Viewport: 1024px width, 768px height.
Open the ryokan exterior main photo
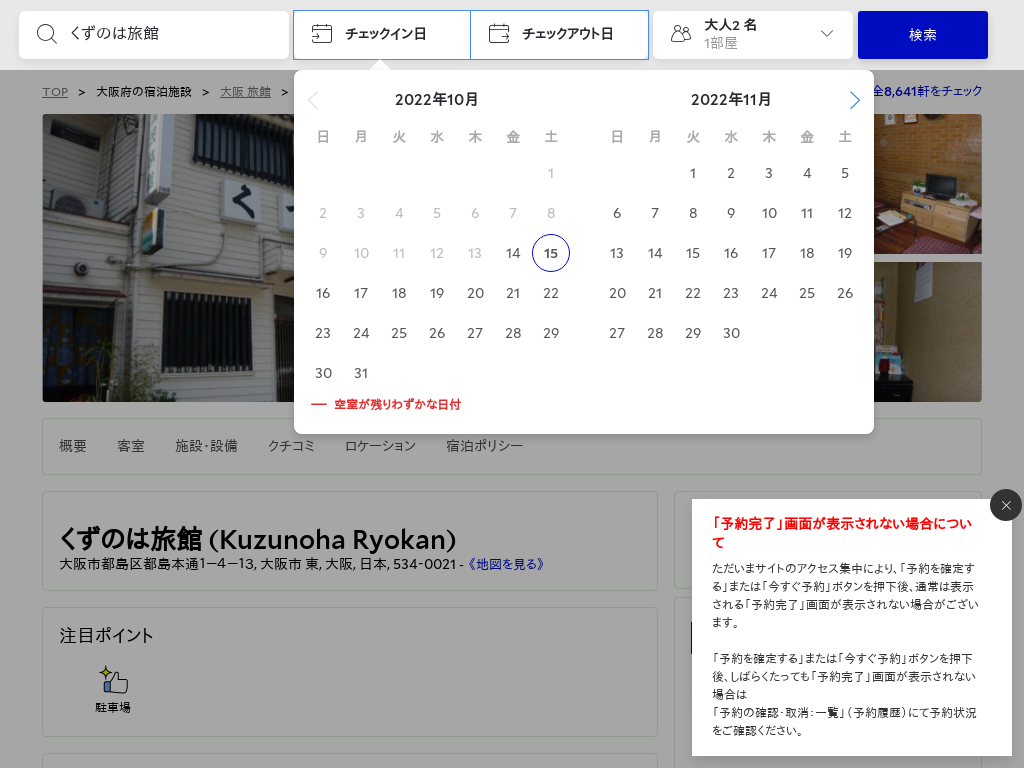coord(168,258)
